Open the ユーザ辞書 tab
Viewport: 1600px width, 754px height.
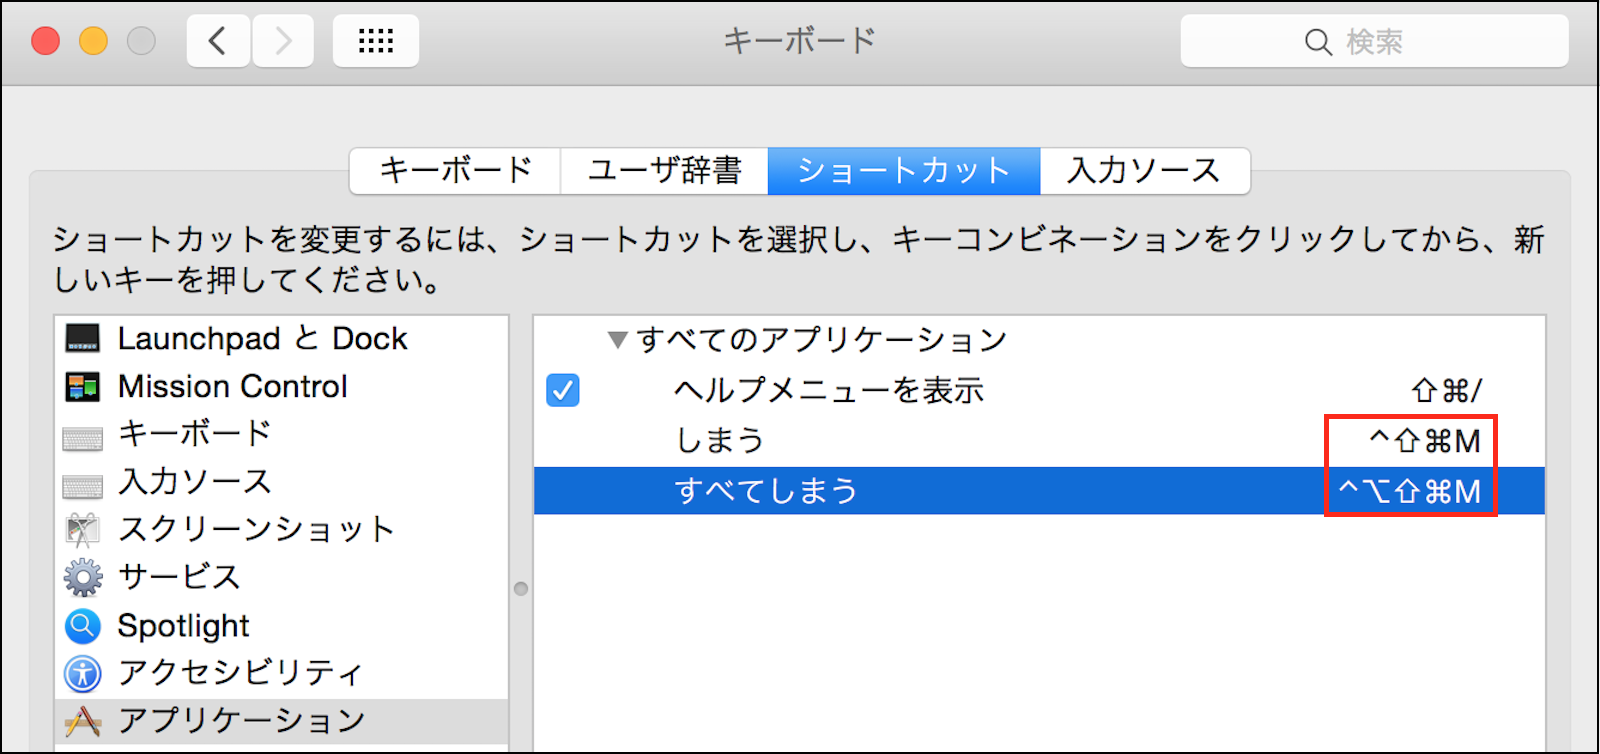point(665,171)
